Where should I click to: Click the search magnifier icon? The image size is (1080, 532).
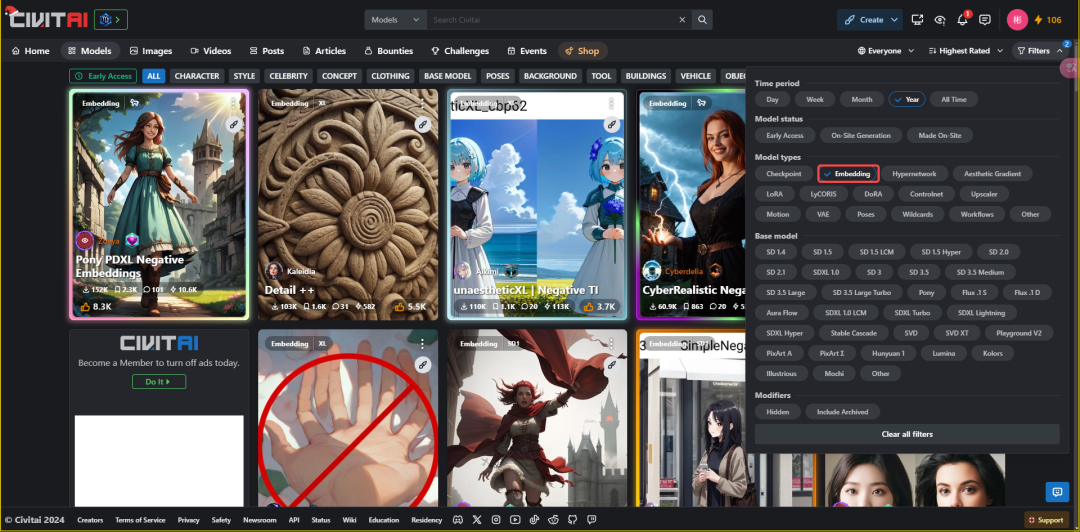(x=703, y=19)
